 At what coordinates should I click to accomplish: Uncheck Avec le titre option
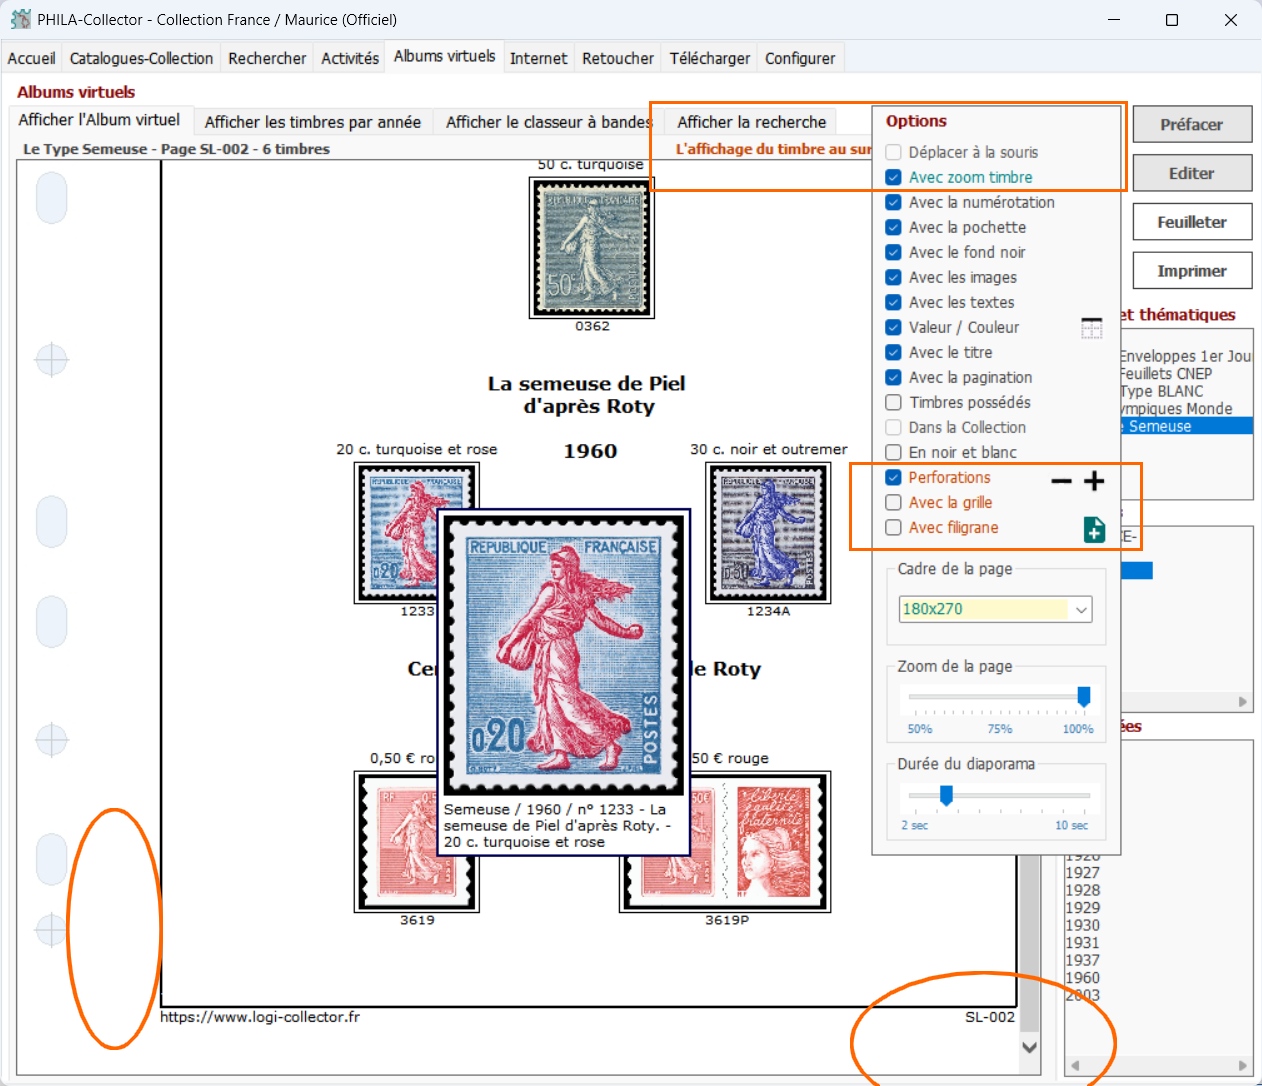pyautogui.click(x=894, y=352)
